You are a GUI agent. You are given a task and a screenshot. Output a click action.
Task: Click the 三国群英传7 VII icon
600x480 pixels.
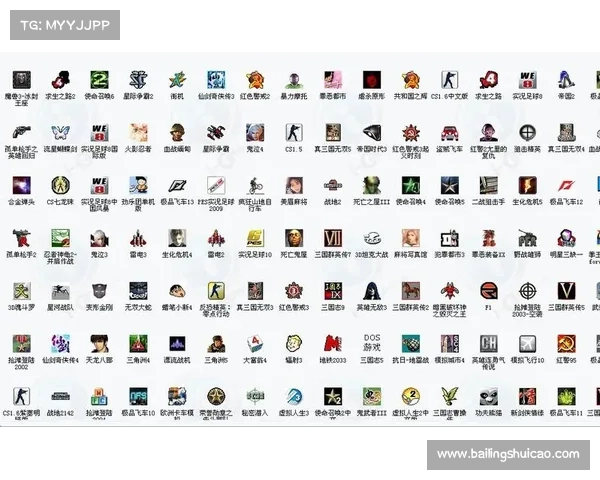click(333, 238)
